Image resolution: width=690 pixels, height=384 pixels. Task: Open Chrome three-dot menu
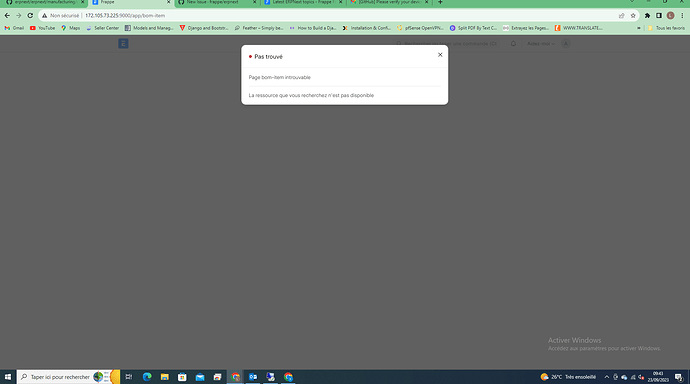pos(682,15)
